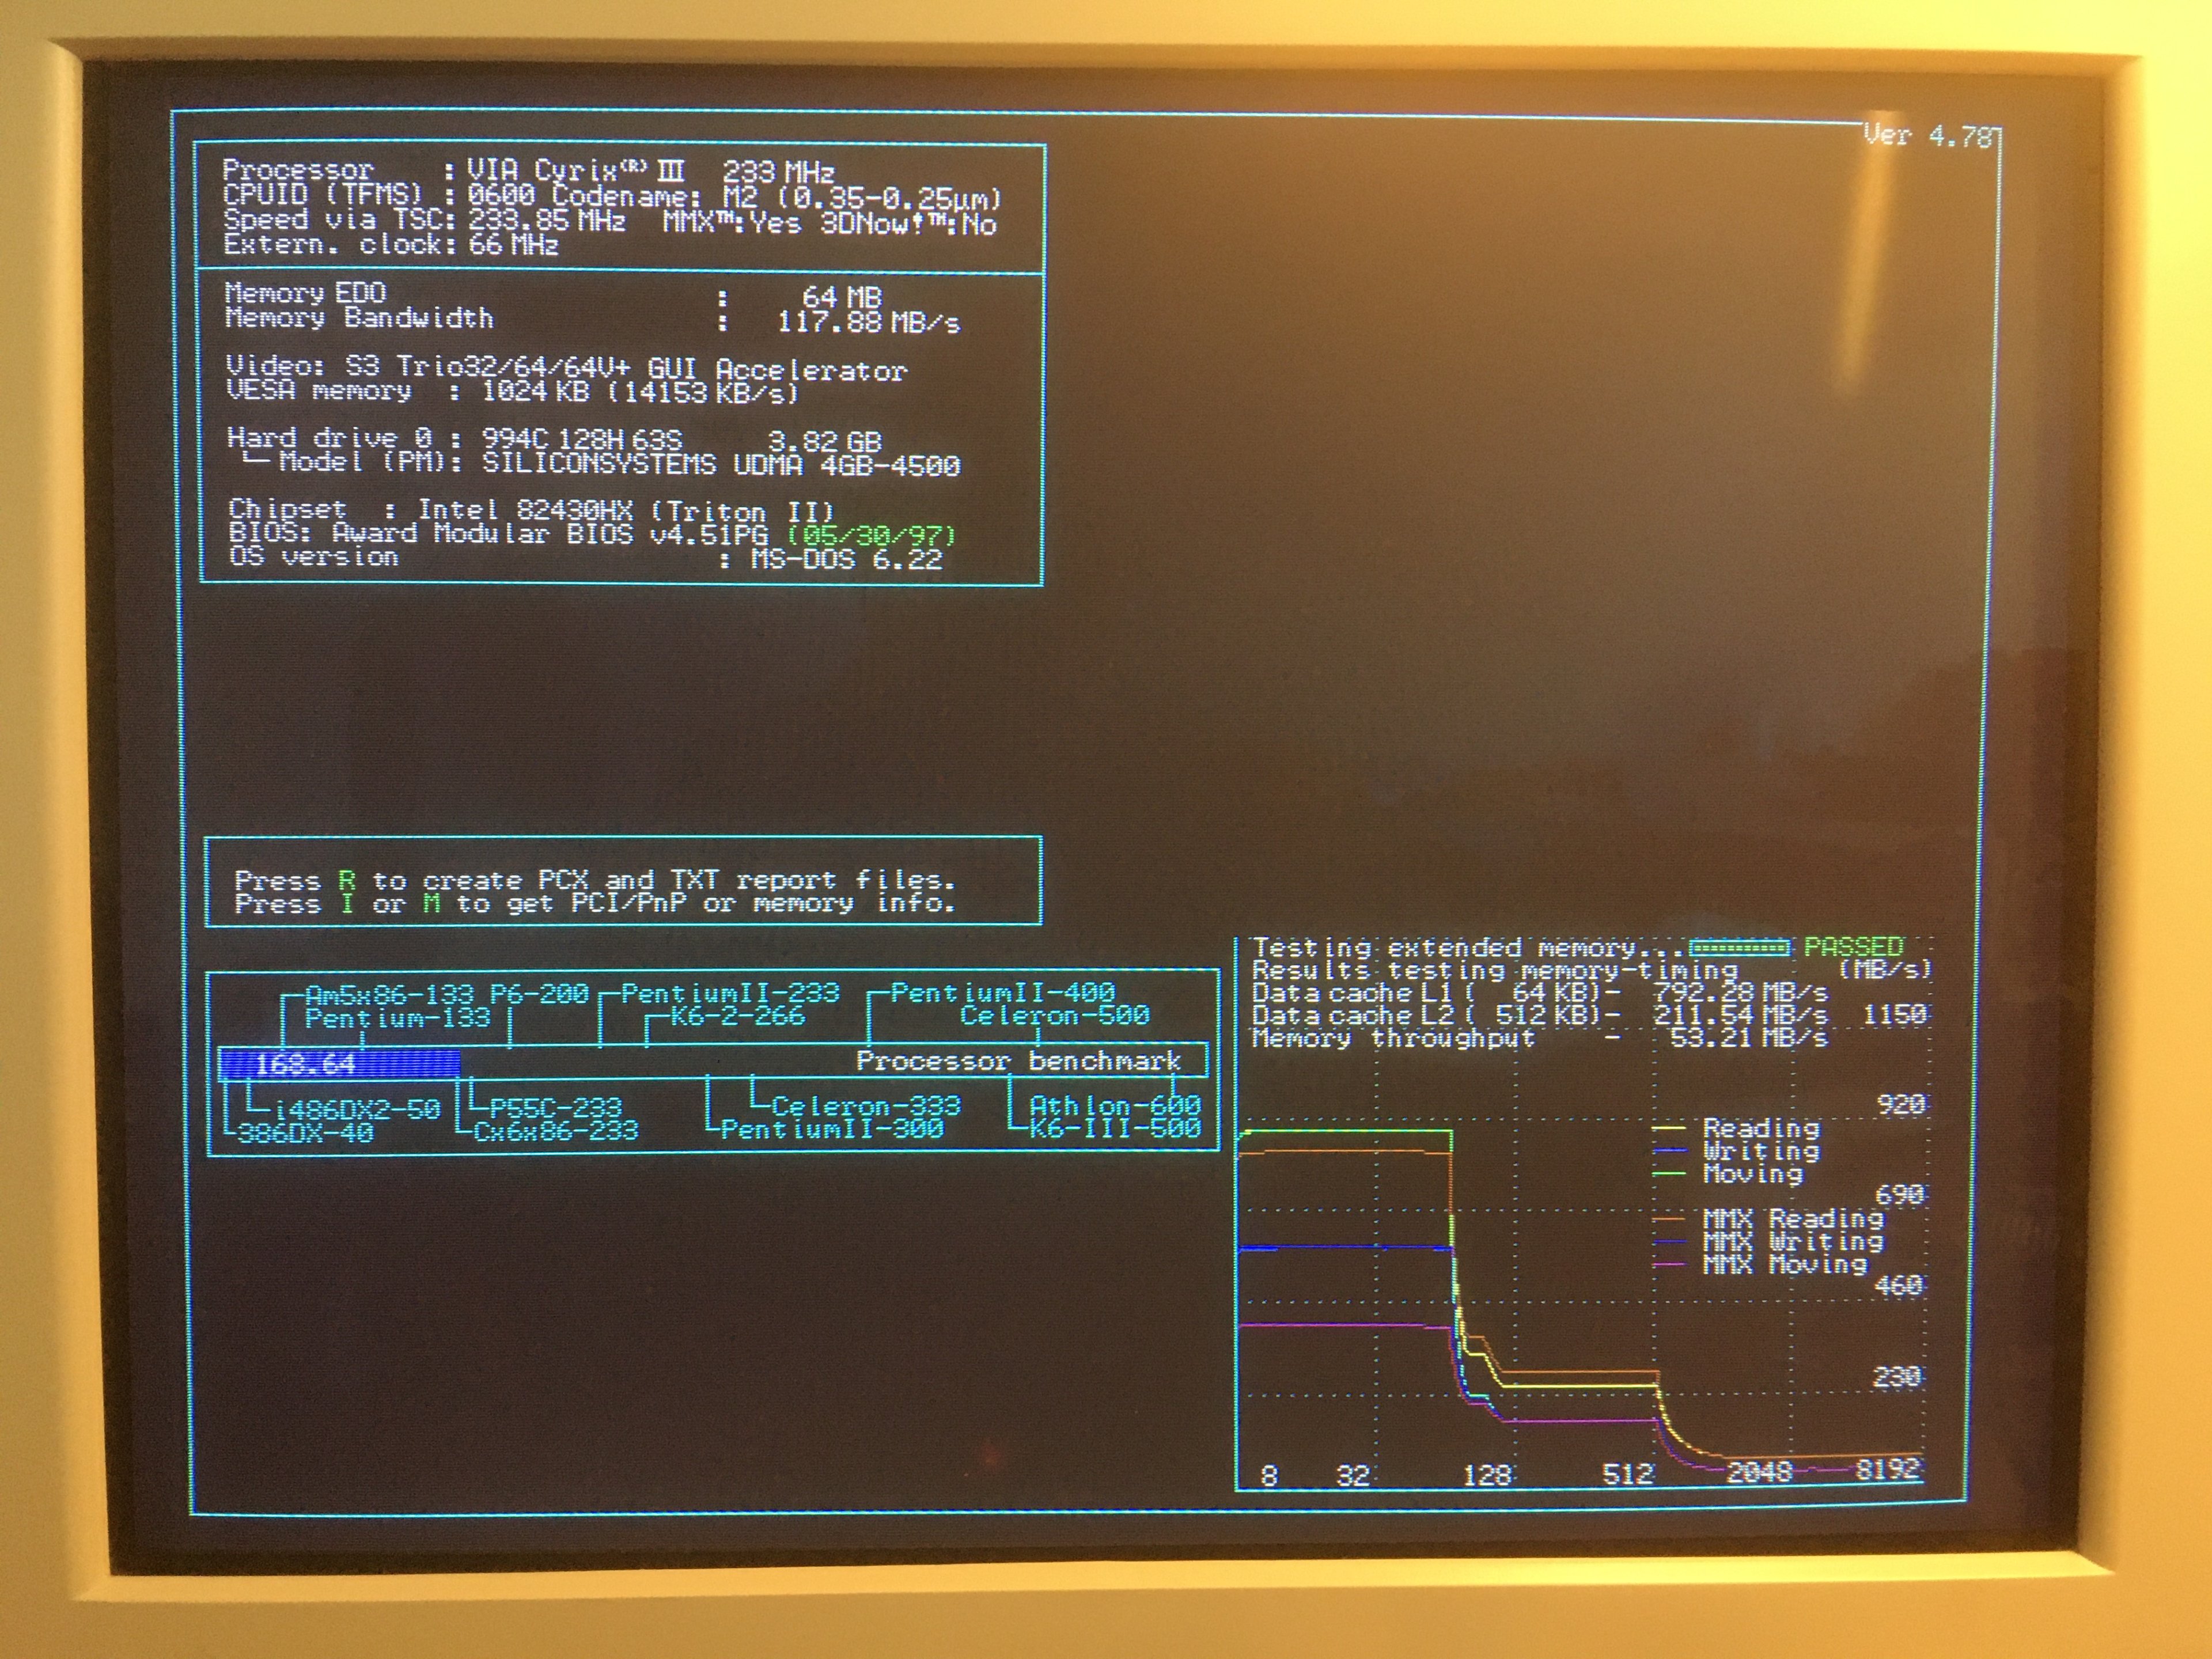
Task: Click the green I key hint
Action: point(347,904)
